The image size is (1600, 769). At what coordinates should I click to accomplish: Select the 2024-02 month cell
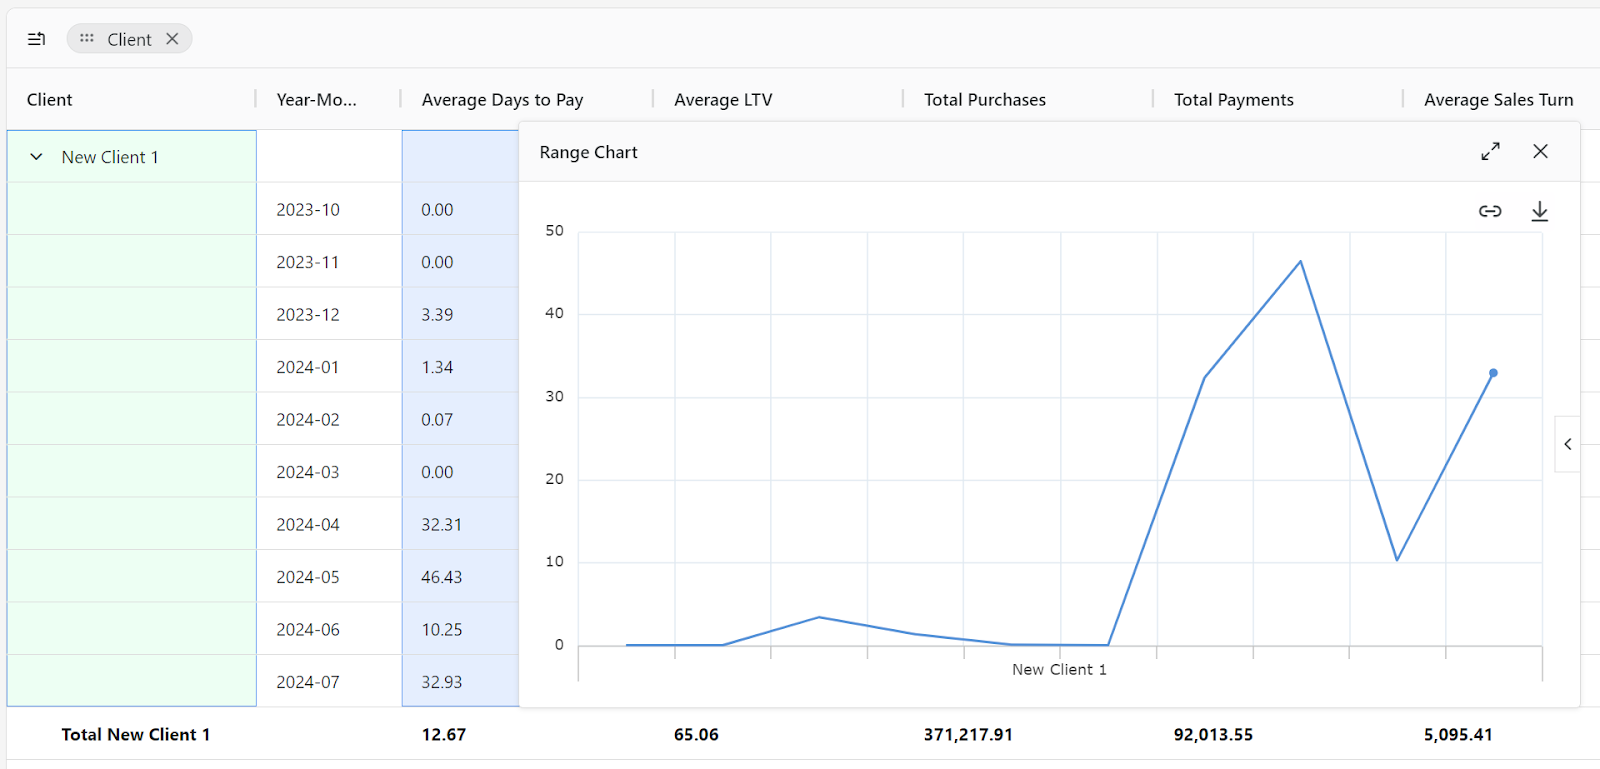coord(329,419)
